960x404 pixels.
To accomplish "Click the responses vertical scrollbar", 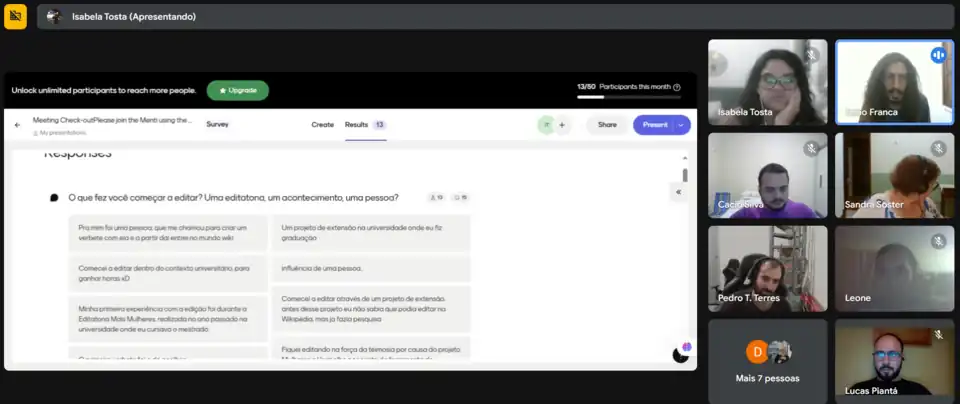I will pos(685,175).
